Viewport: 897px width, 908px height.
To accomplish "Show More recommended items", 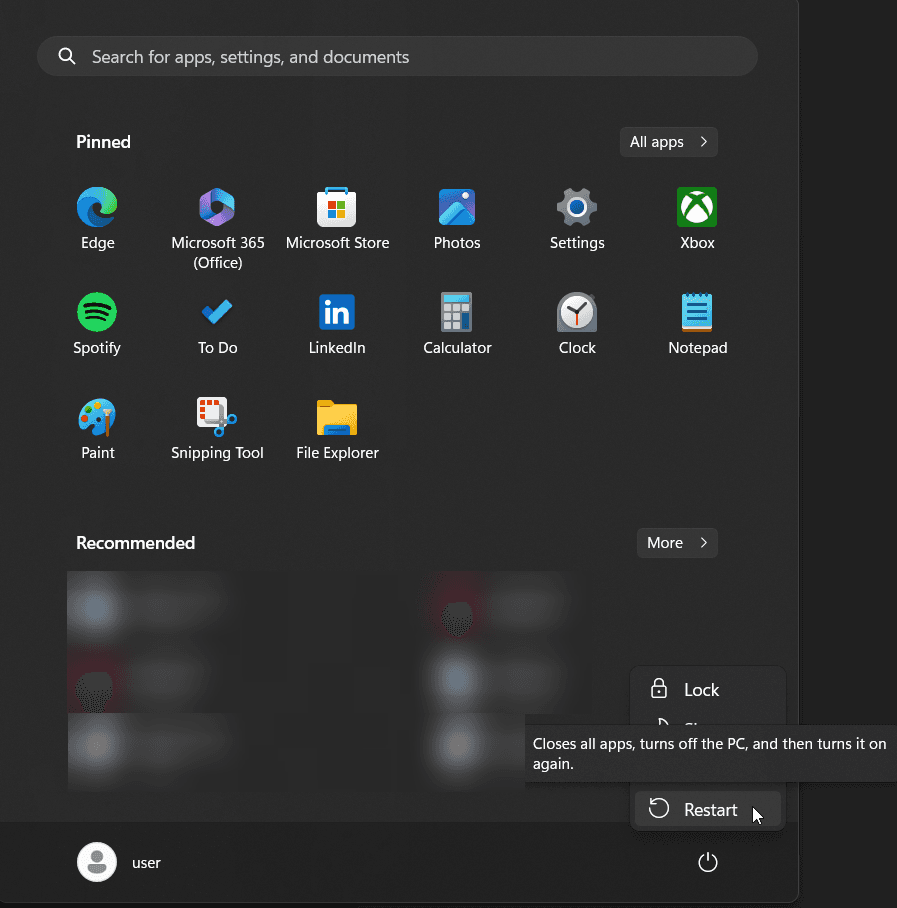I will tap(677, 543).
